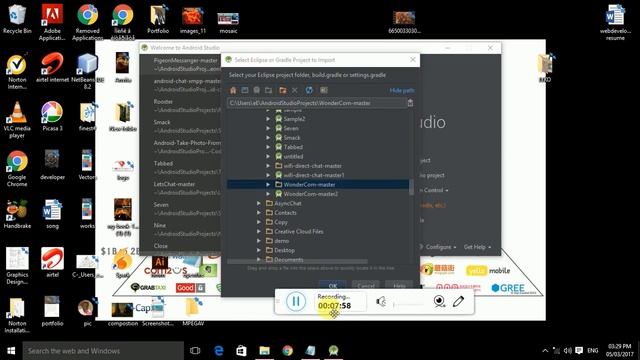Click the file tree horizontal scrollbar
This screenshot has height=360, width=640.
[x=298, y=261]
